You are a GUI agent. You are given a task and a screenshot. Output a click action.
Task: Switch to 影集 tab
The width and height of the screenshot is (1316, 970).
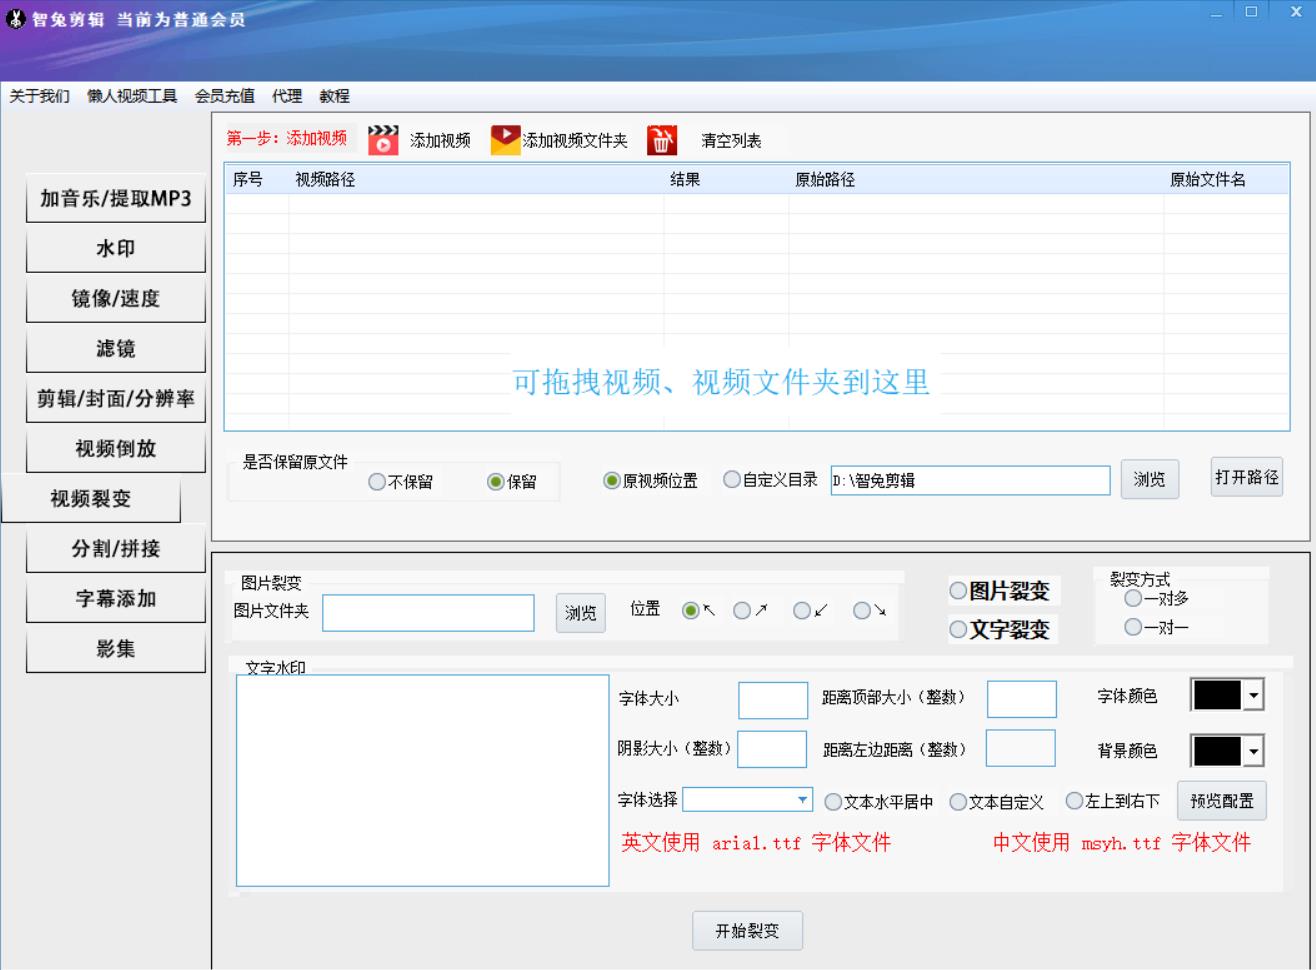coord(116,648)
